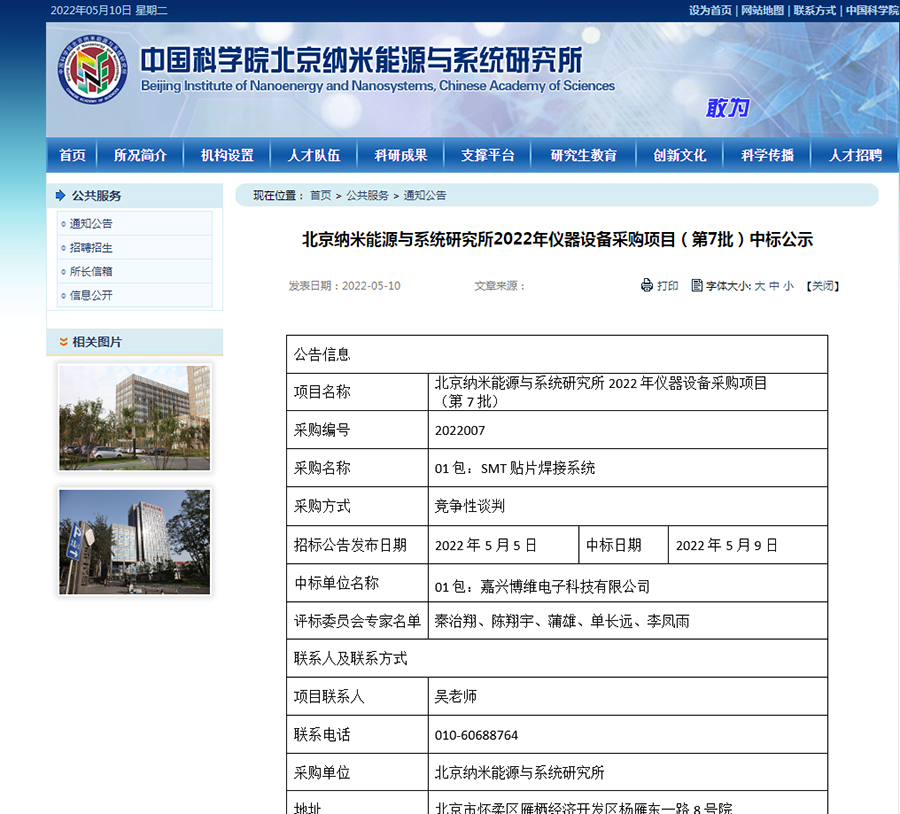Open the 研究生教育 menu item
This screenshot has width=900, height=814.
click(x=584, y=155)
